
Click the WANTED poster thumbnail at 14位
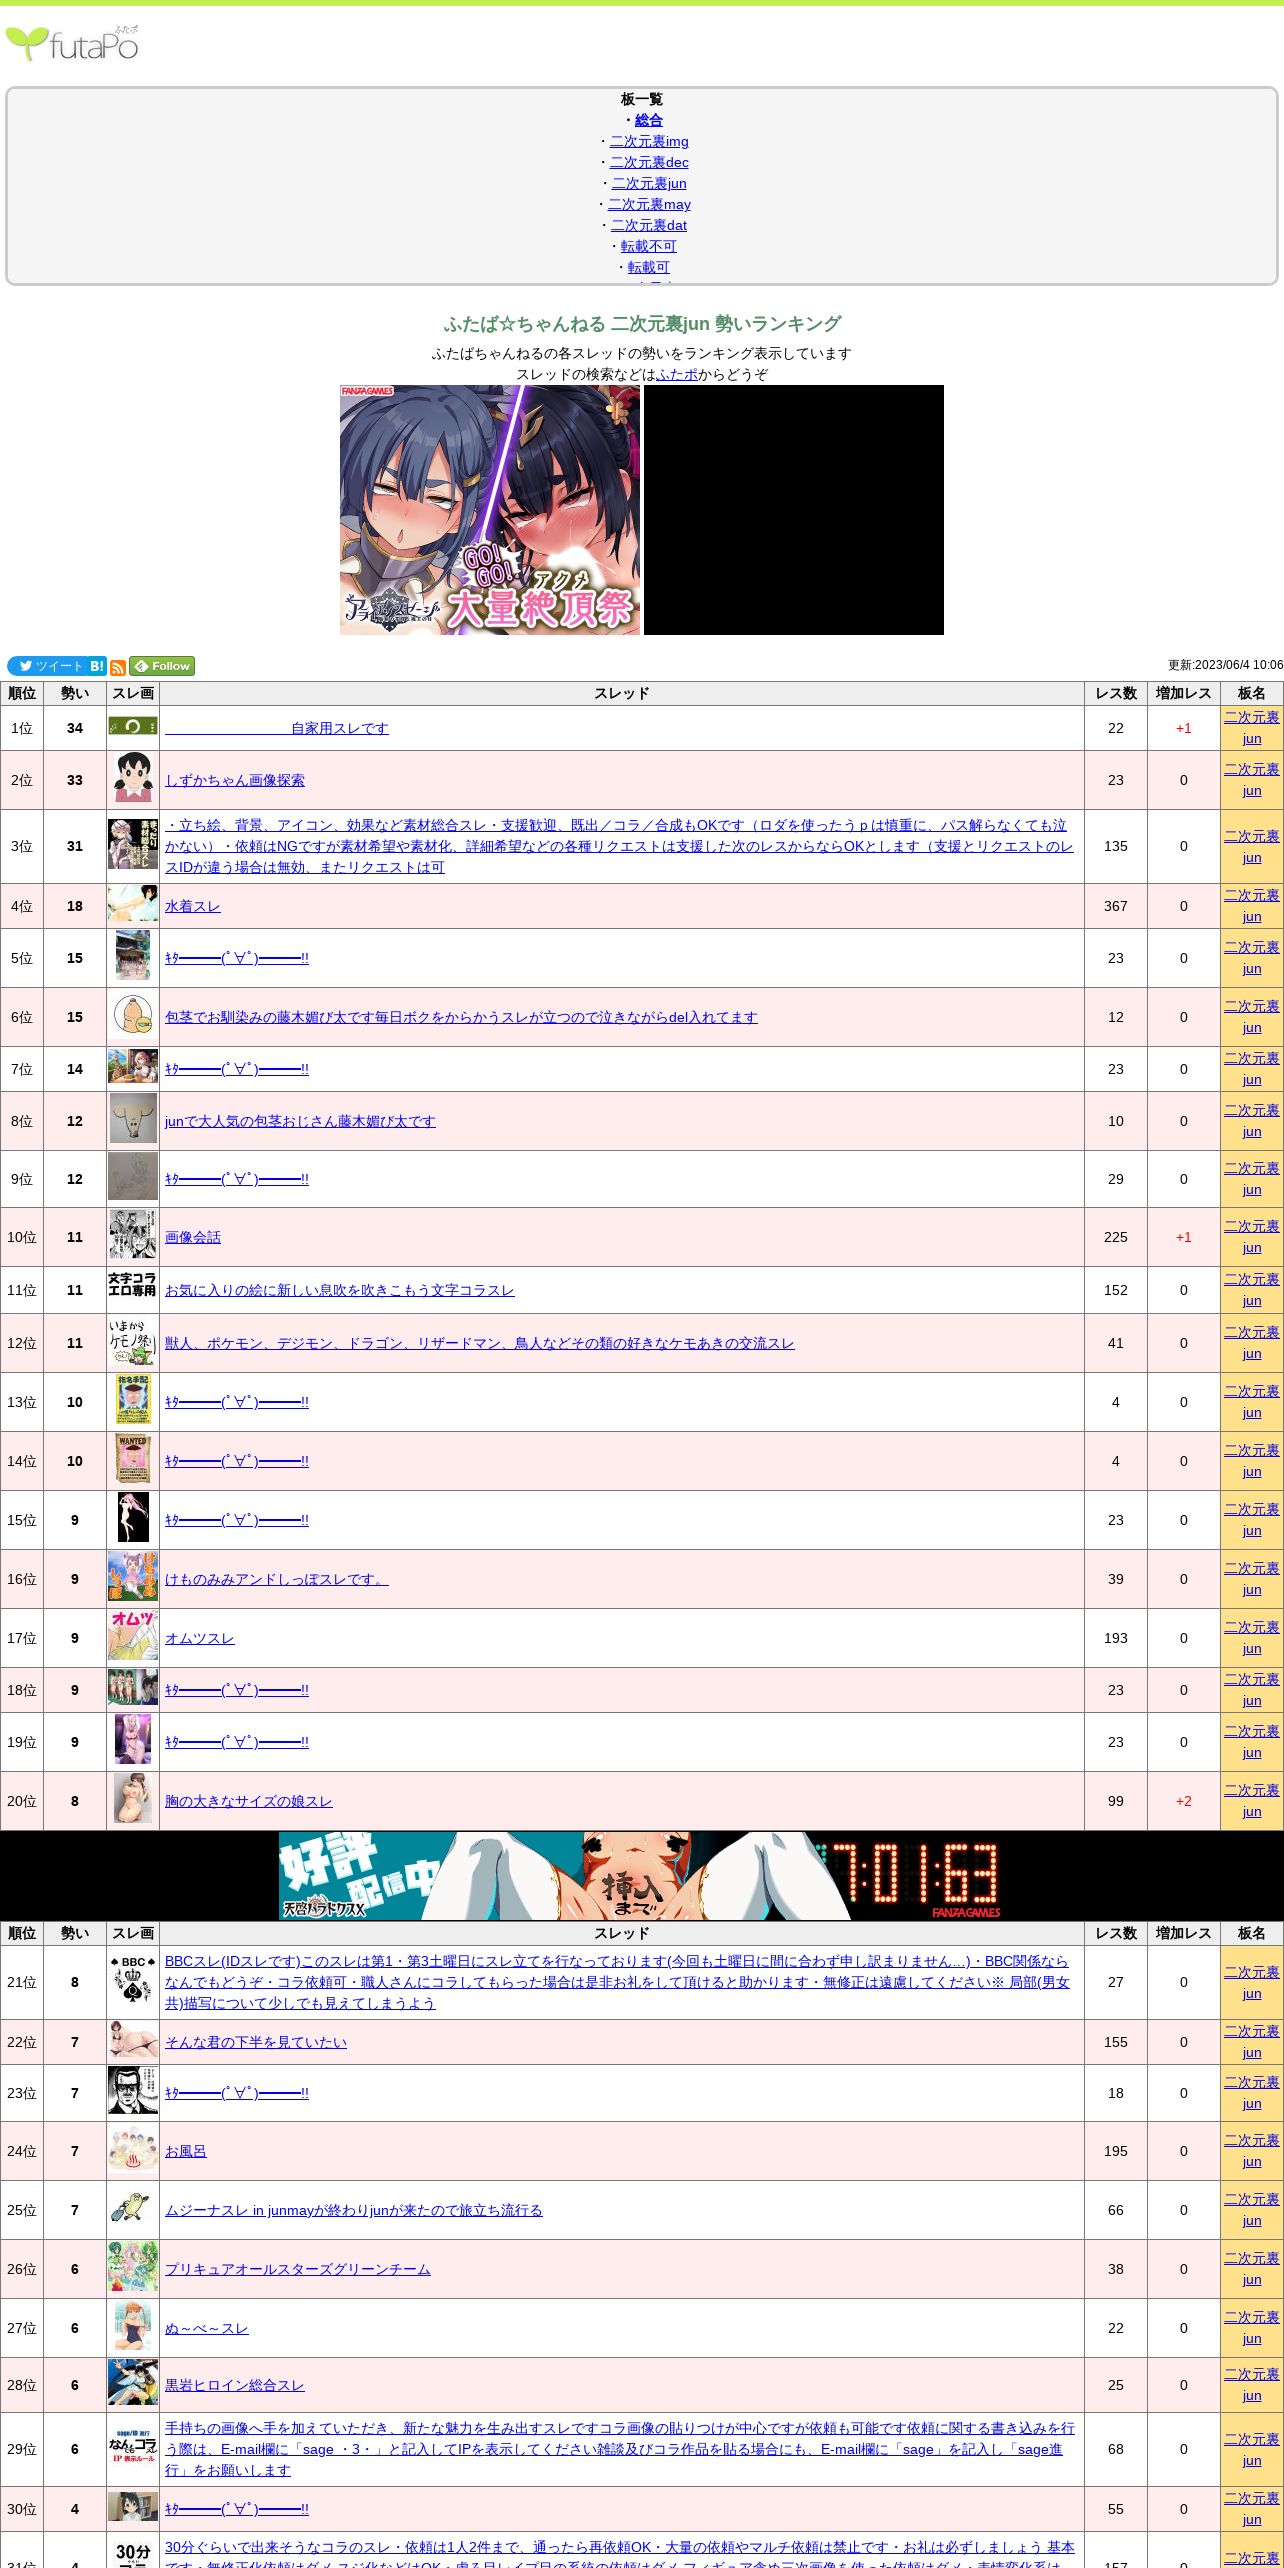[x=133, y=1459]
